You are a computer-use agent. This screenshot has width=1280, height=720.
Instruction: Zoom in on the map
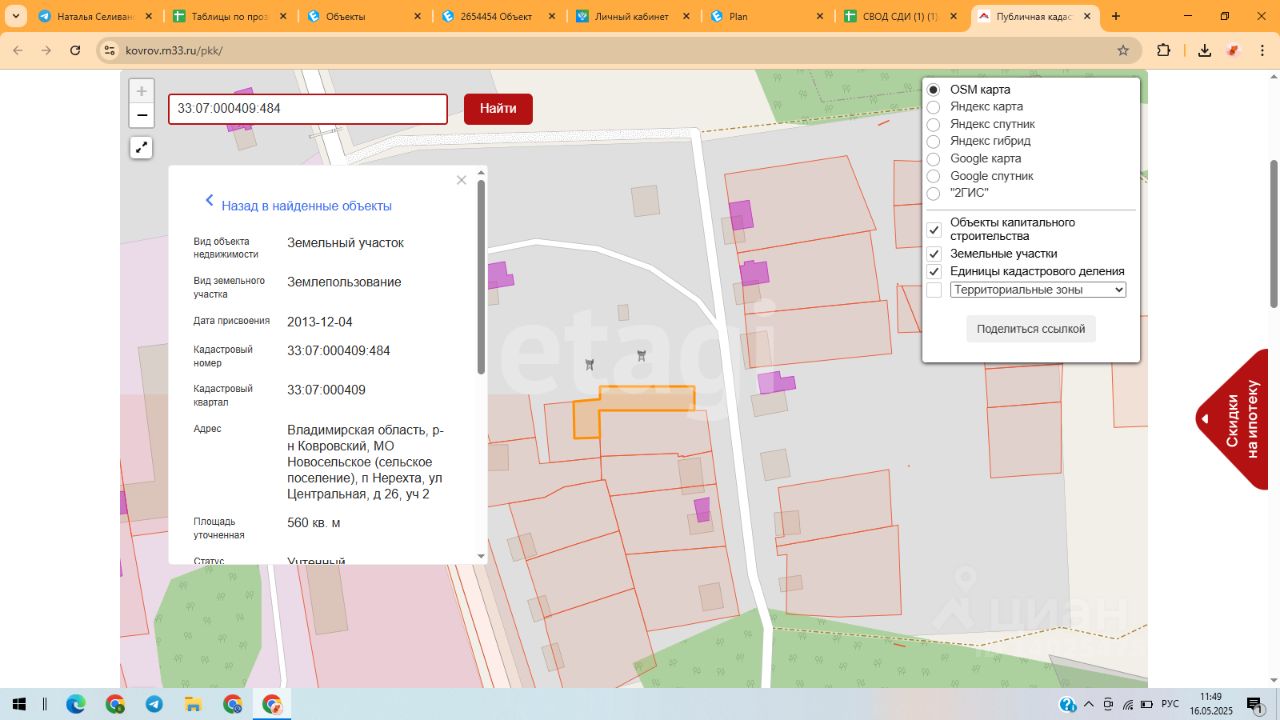pyautogui.click(x=142, y=91)
